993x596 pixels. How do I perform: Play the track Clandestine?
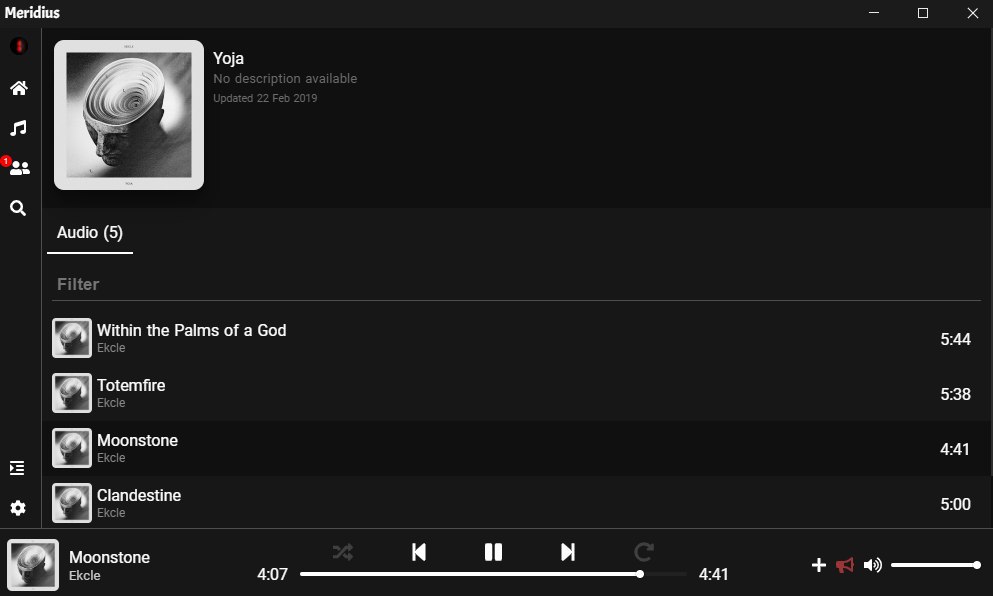click(x=516, y=504)
